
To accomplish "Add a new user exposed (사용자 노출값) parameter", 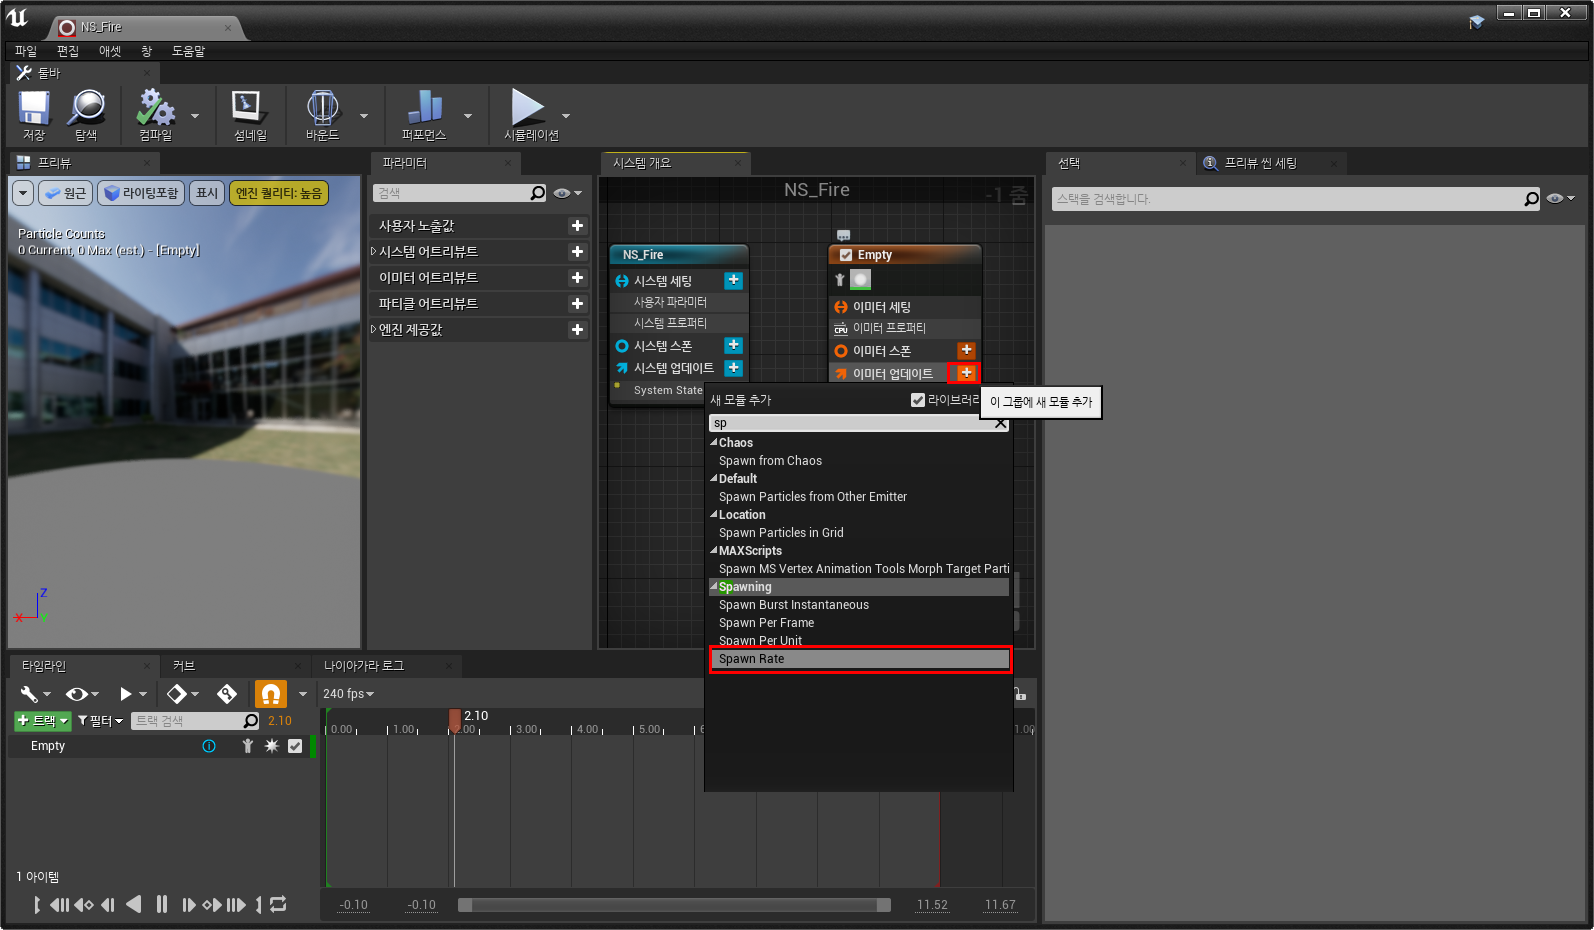I will (x=577, y=226).
